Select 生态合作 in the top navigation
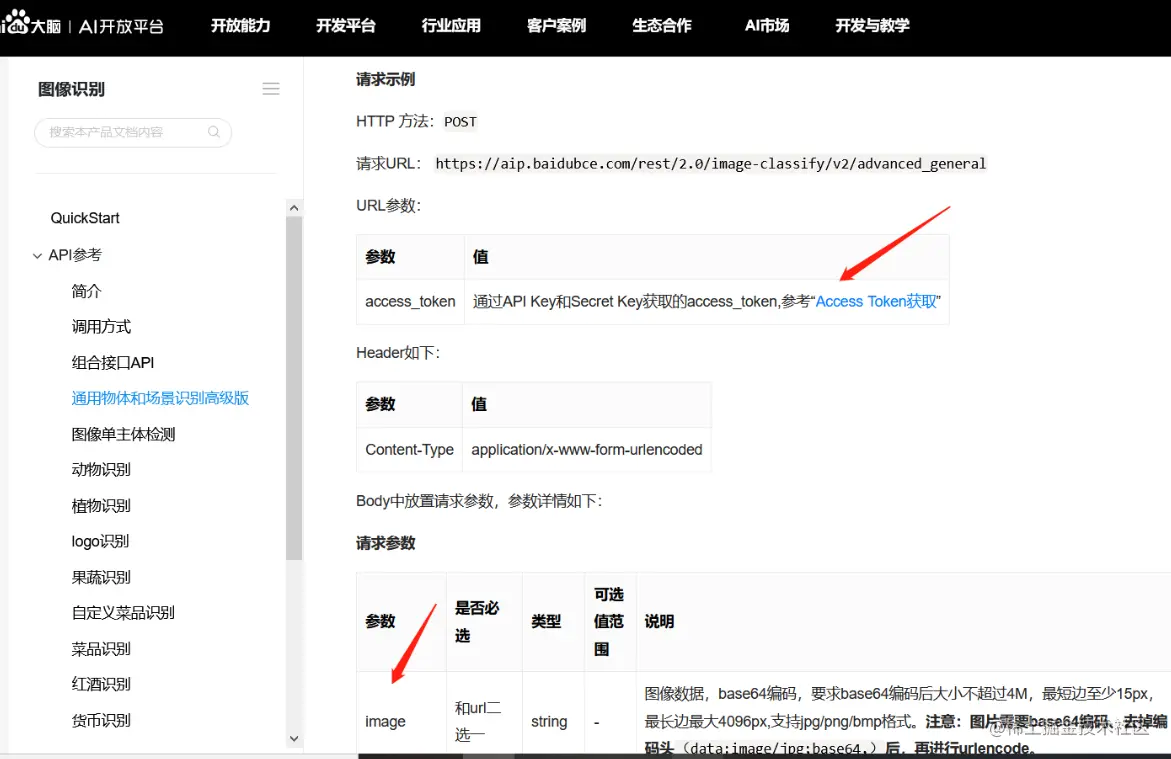This screenshot has height=759, width=1171. (x=661, y=27)
